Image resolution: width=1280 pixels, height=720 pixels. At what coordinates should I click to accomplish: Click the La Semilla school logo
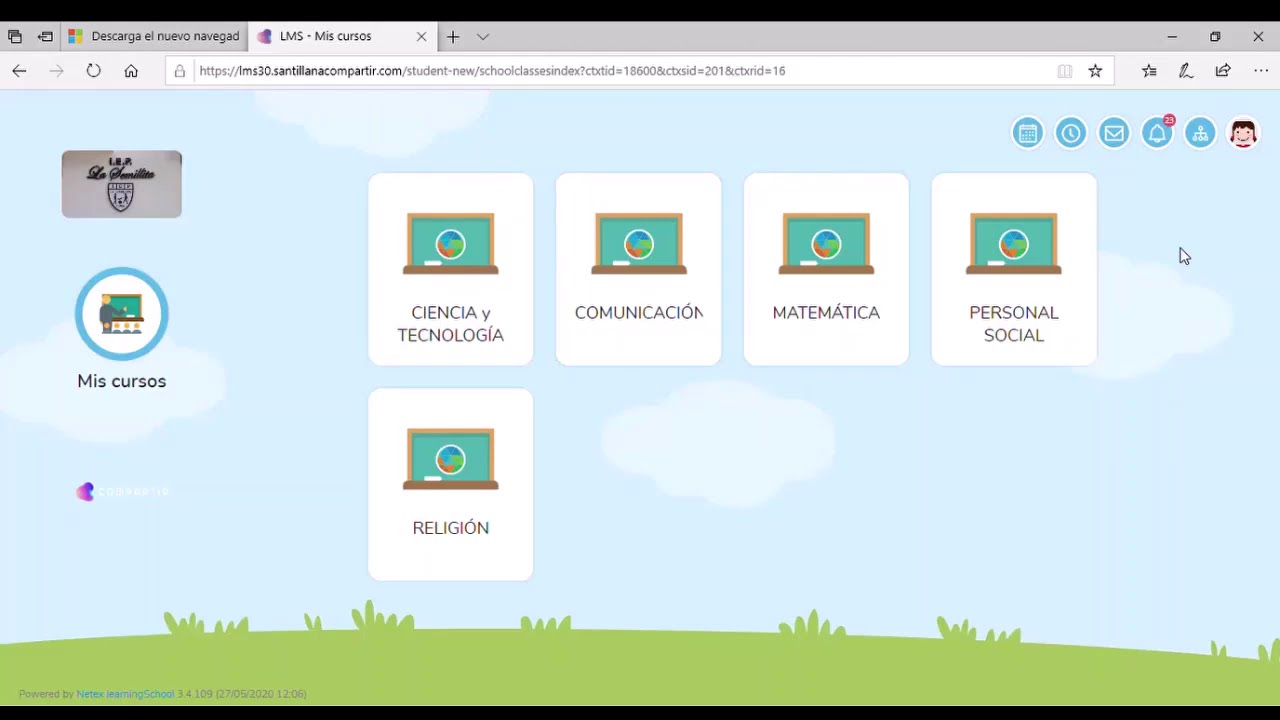click(122, 184)
